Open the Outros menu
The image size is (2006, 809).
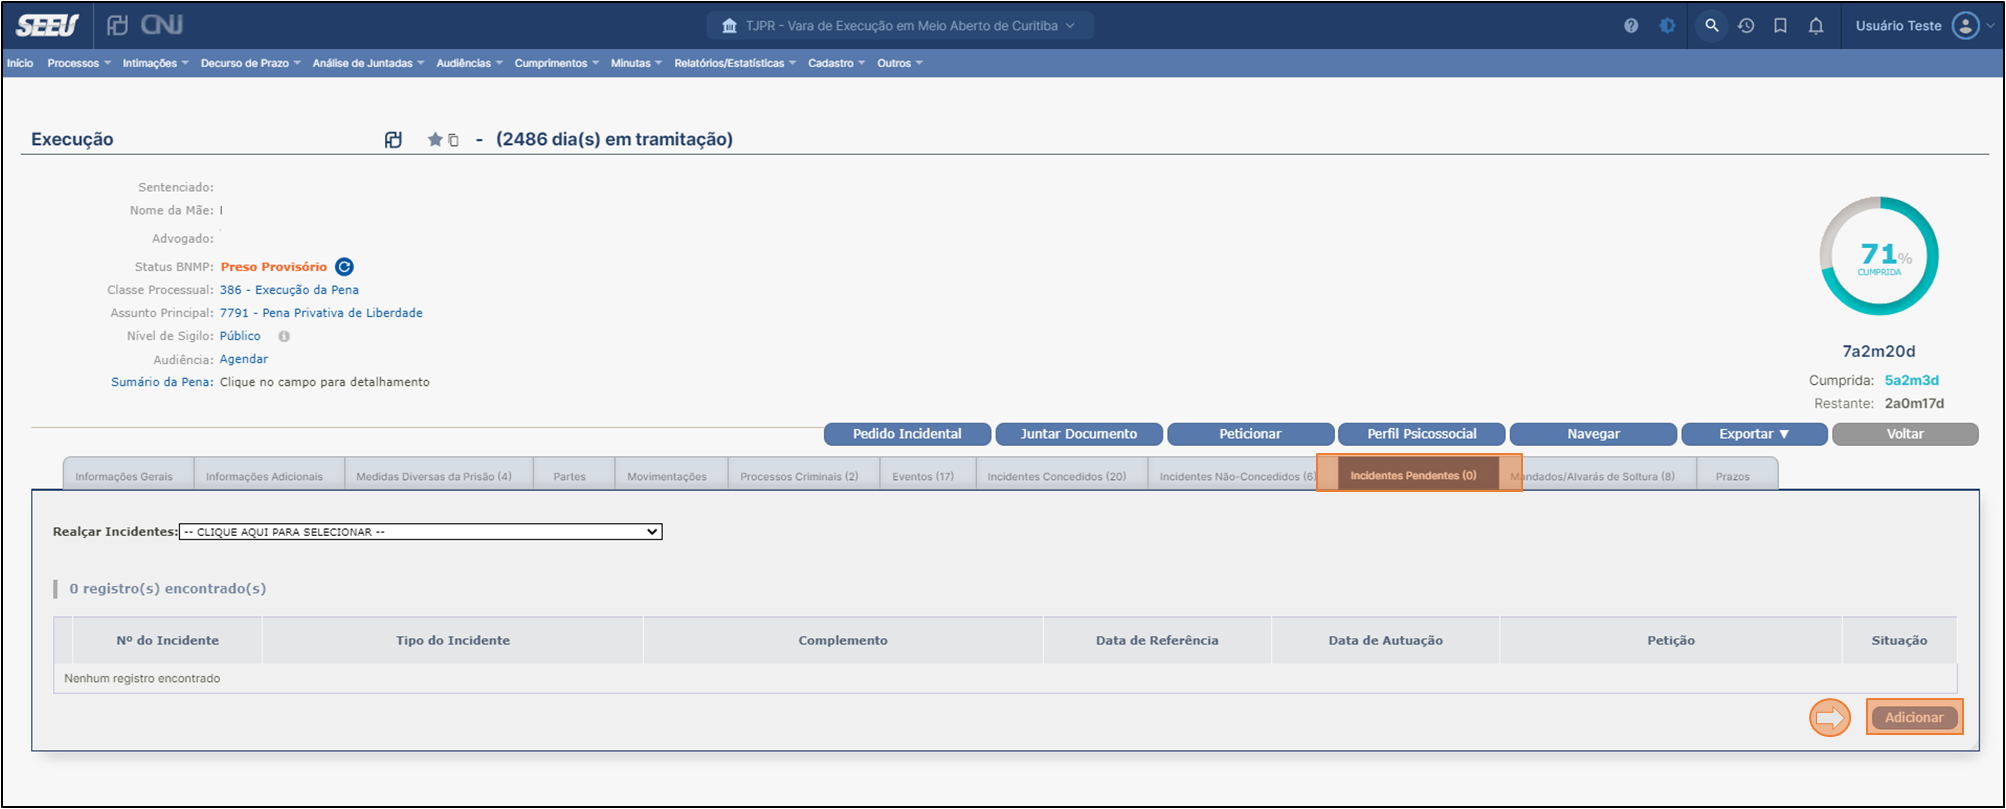click(900, 63)
